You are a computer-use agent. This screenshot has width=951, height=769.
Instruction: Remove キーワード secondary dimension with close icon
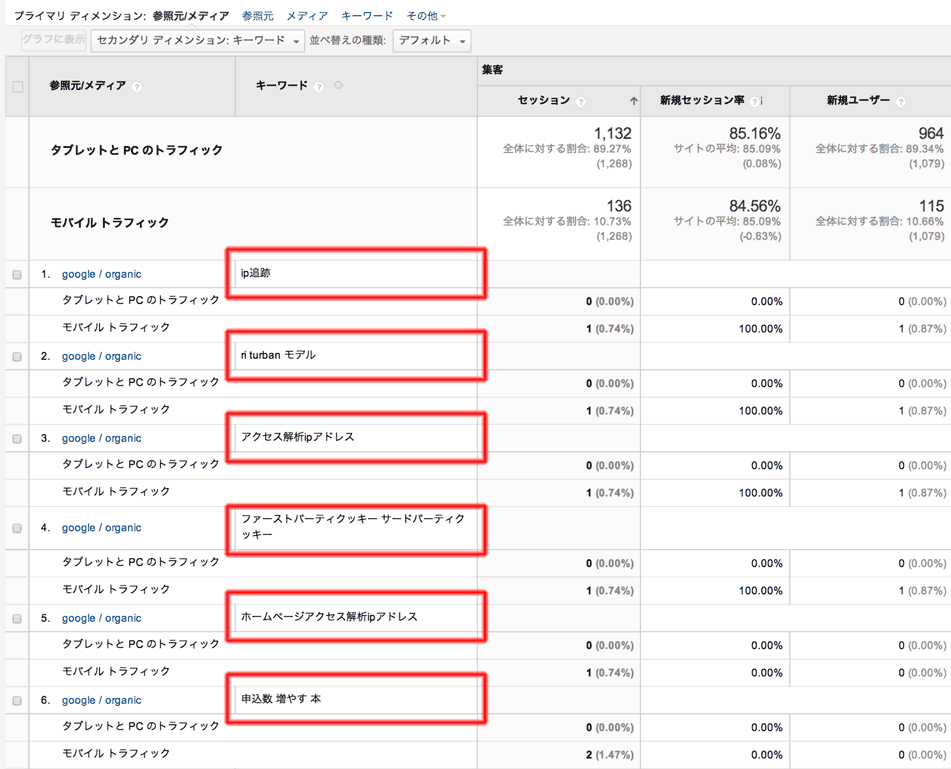tap(338, 86)
